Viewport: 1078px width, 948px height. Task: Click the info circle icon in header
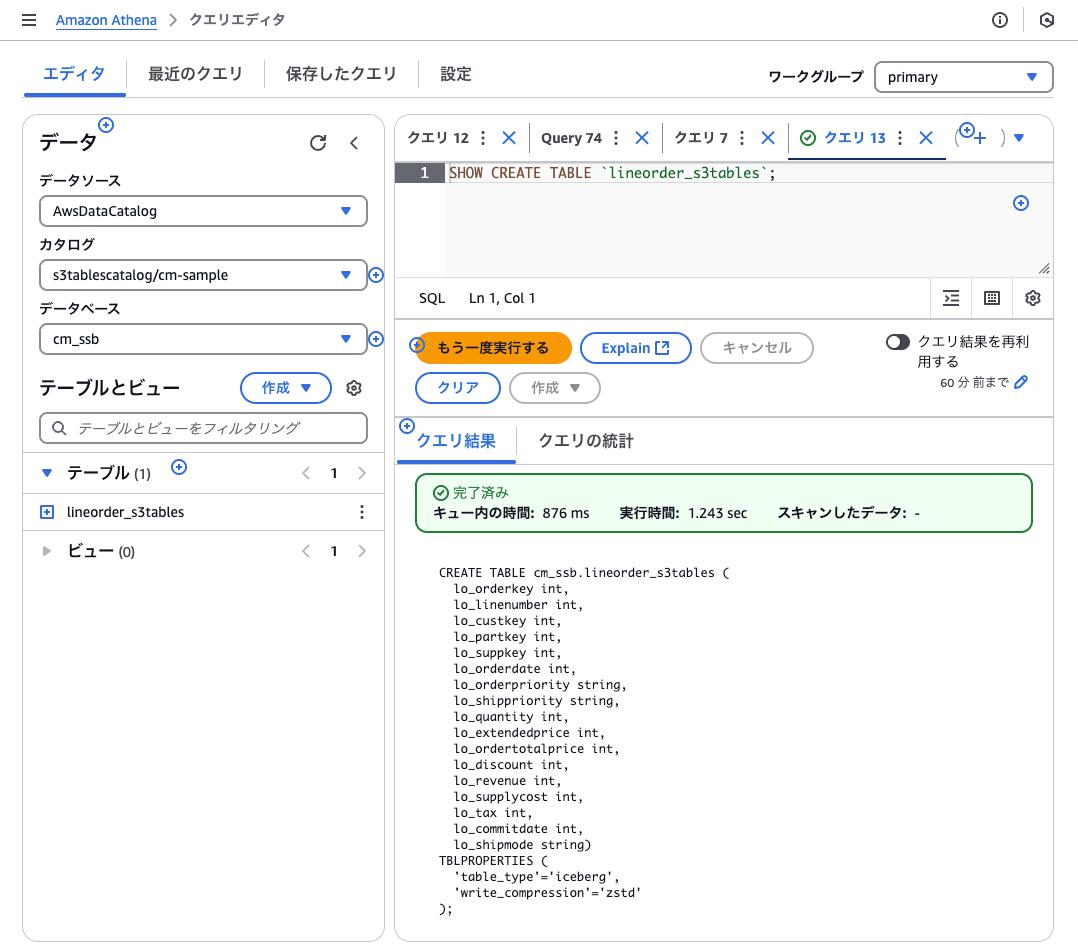(1000, 20)
